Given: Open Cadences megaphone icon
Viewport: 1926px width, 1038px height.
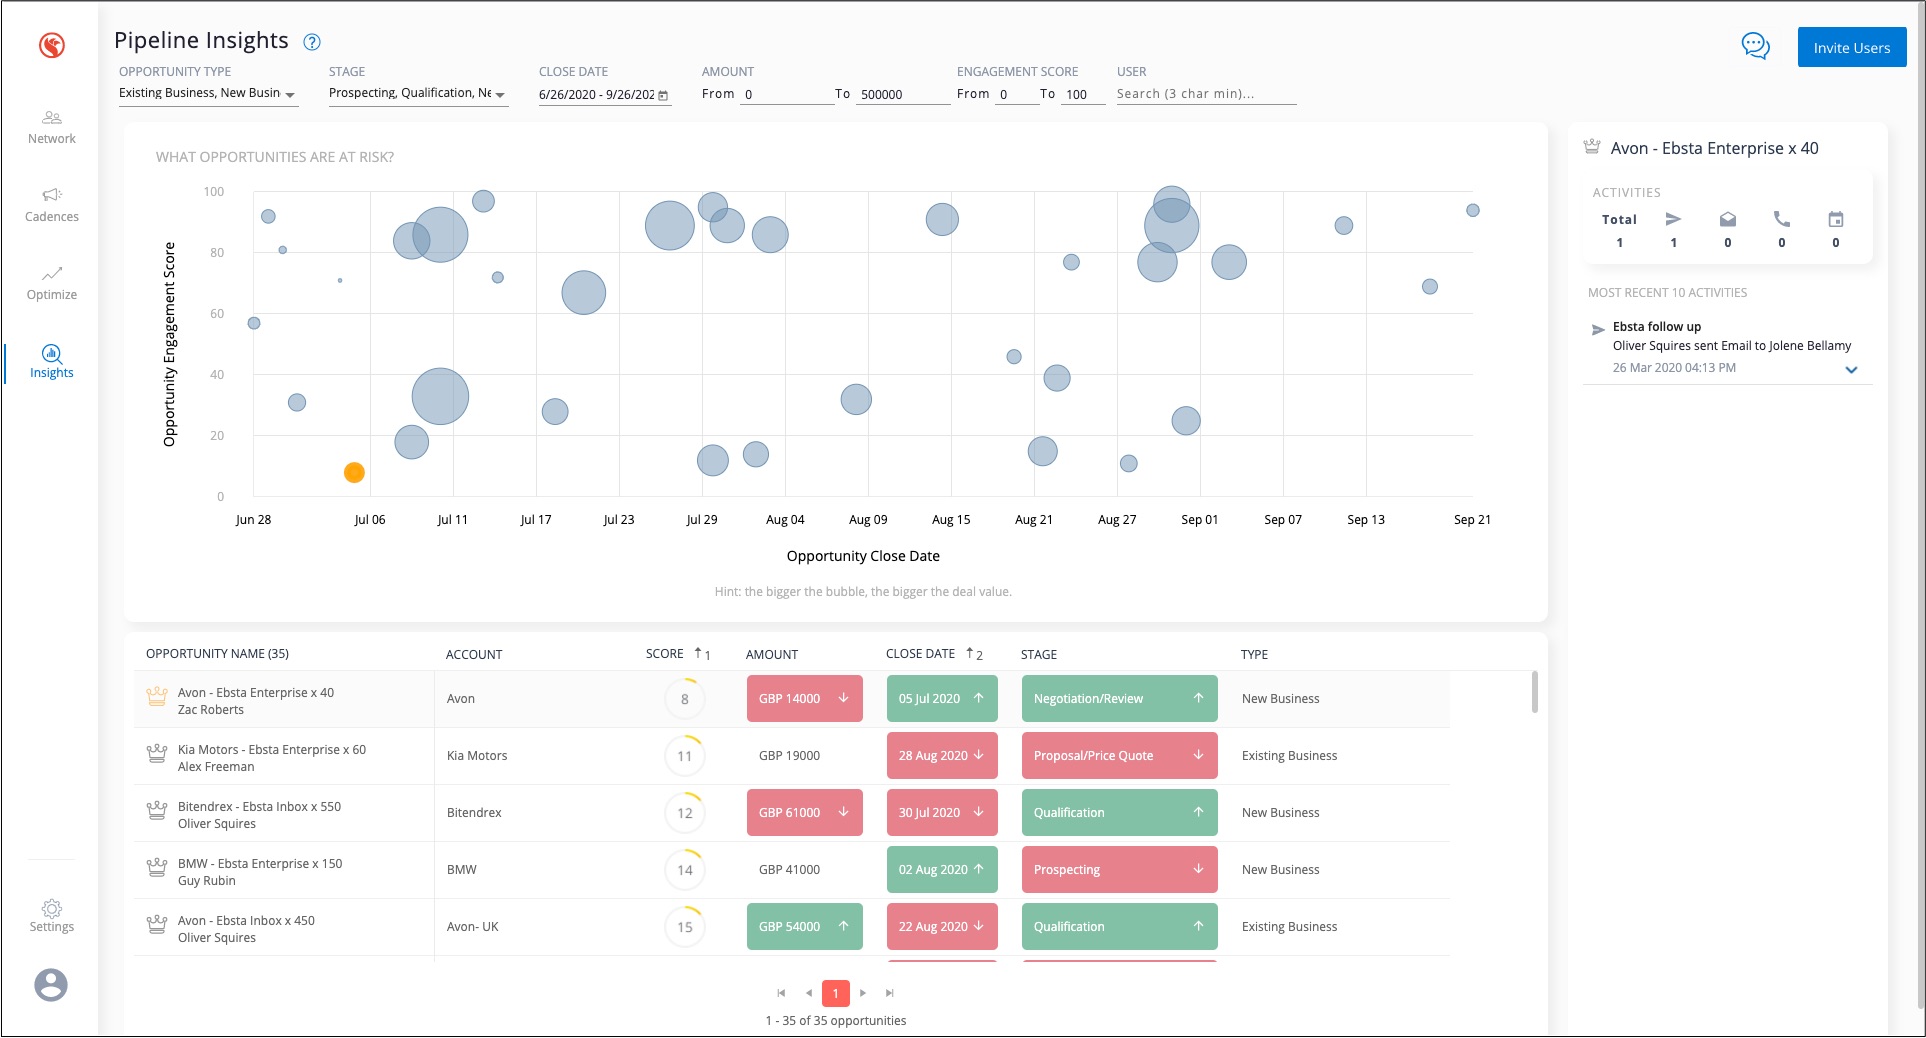Looking at the screenshot, I should (52, 195).
